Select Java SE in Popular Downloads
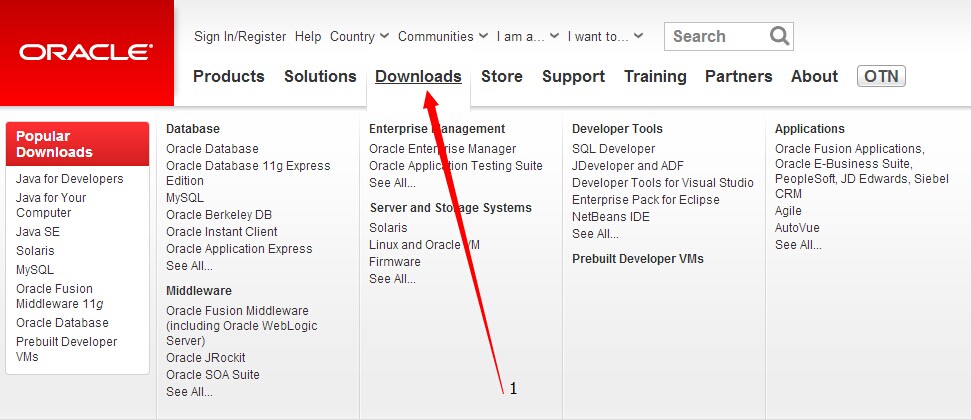The height and width of the screenshot is (420, 971). point(38,232)
